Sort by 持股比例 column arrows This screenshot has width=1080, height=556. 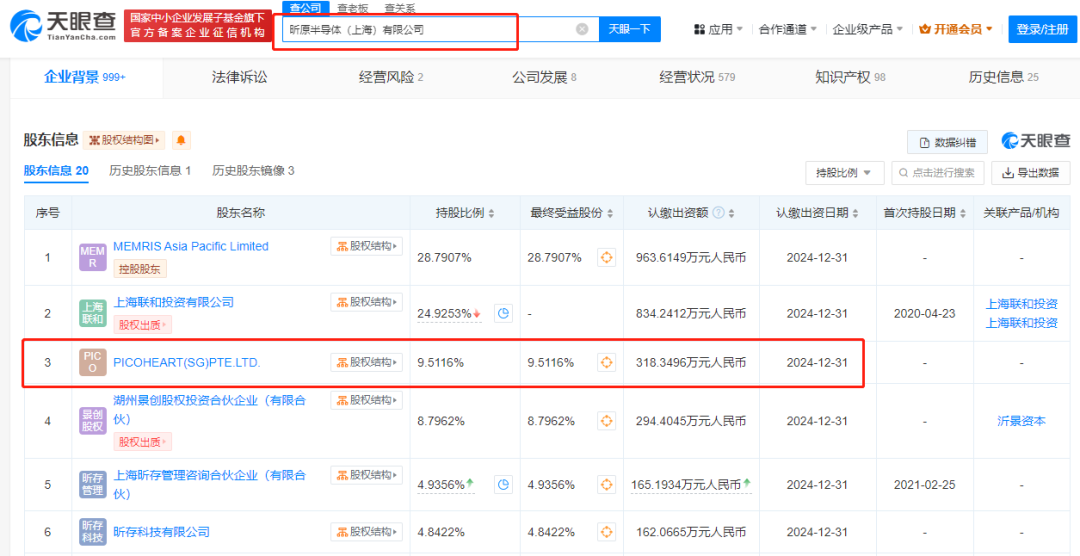[x=491, y=214]
